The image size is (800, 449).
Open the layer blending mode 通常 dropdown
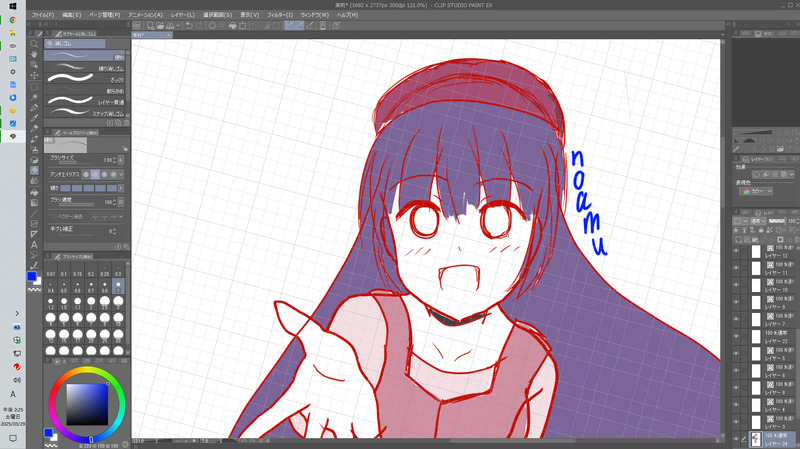757,221
